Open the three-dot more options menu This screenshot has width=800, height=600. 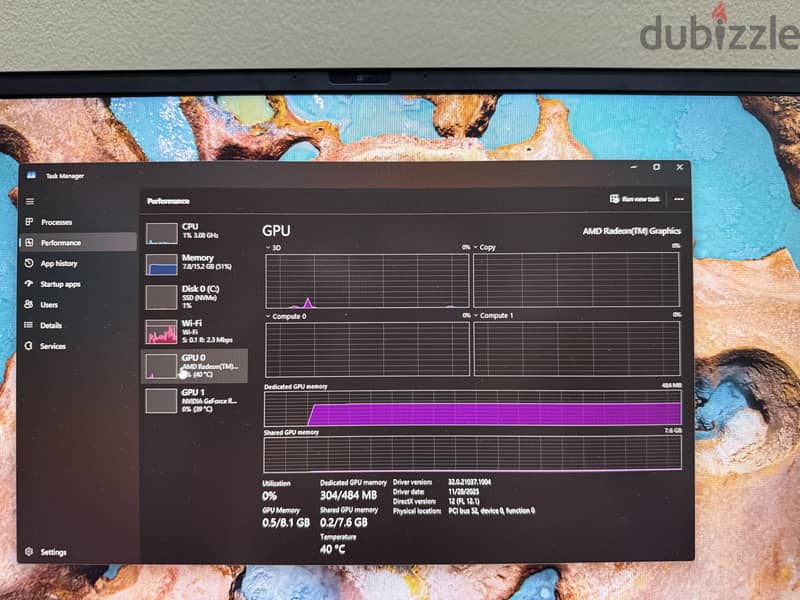click(x=679, y=199)
